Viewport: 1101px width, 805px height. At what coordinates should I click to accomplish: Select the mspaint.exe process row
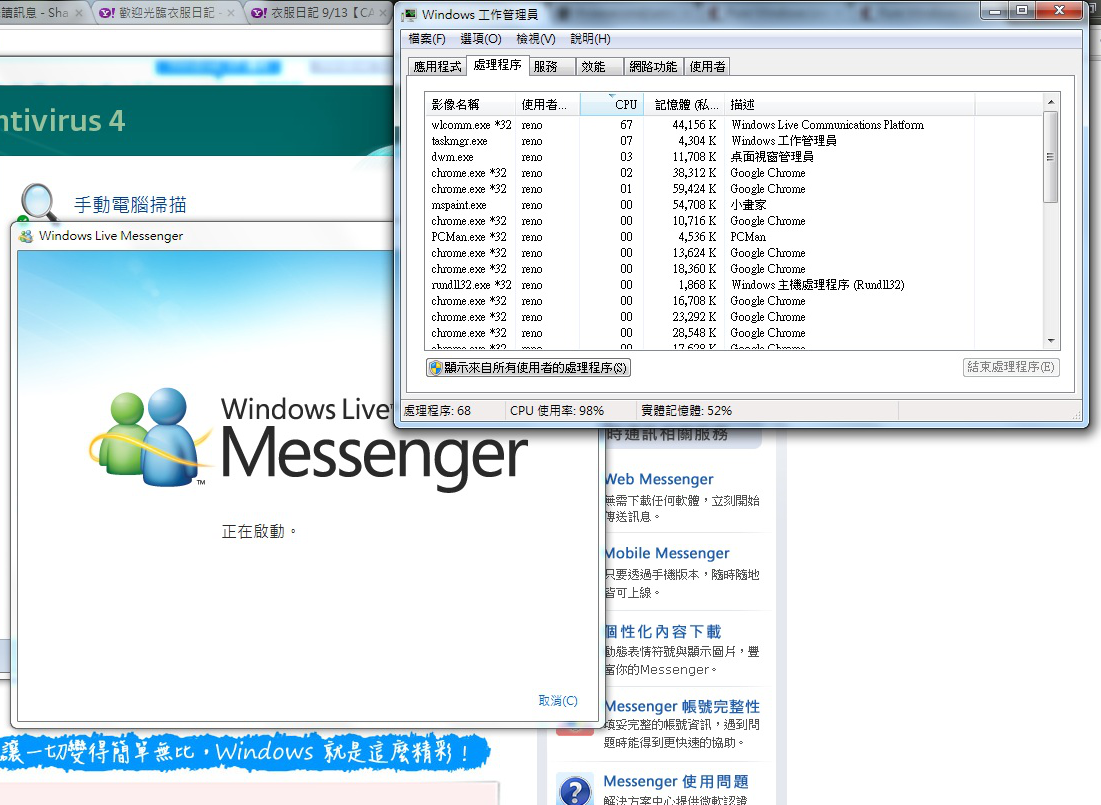point(734,205)
